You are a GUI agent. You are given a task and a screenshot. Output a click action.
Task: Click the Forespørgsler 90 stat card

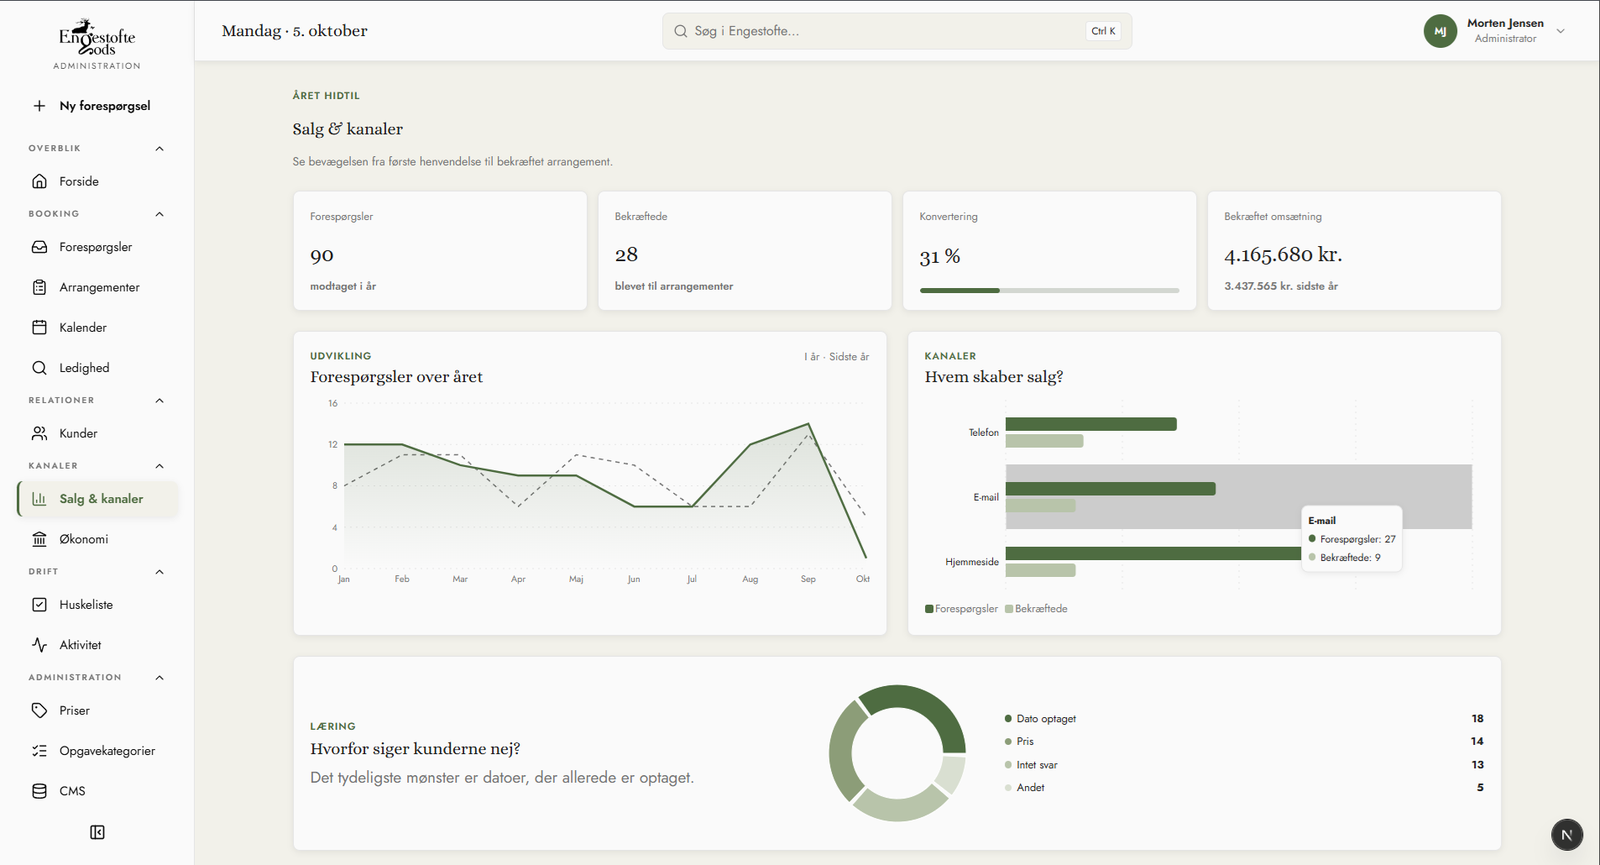click(x=440, y=251)
